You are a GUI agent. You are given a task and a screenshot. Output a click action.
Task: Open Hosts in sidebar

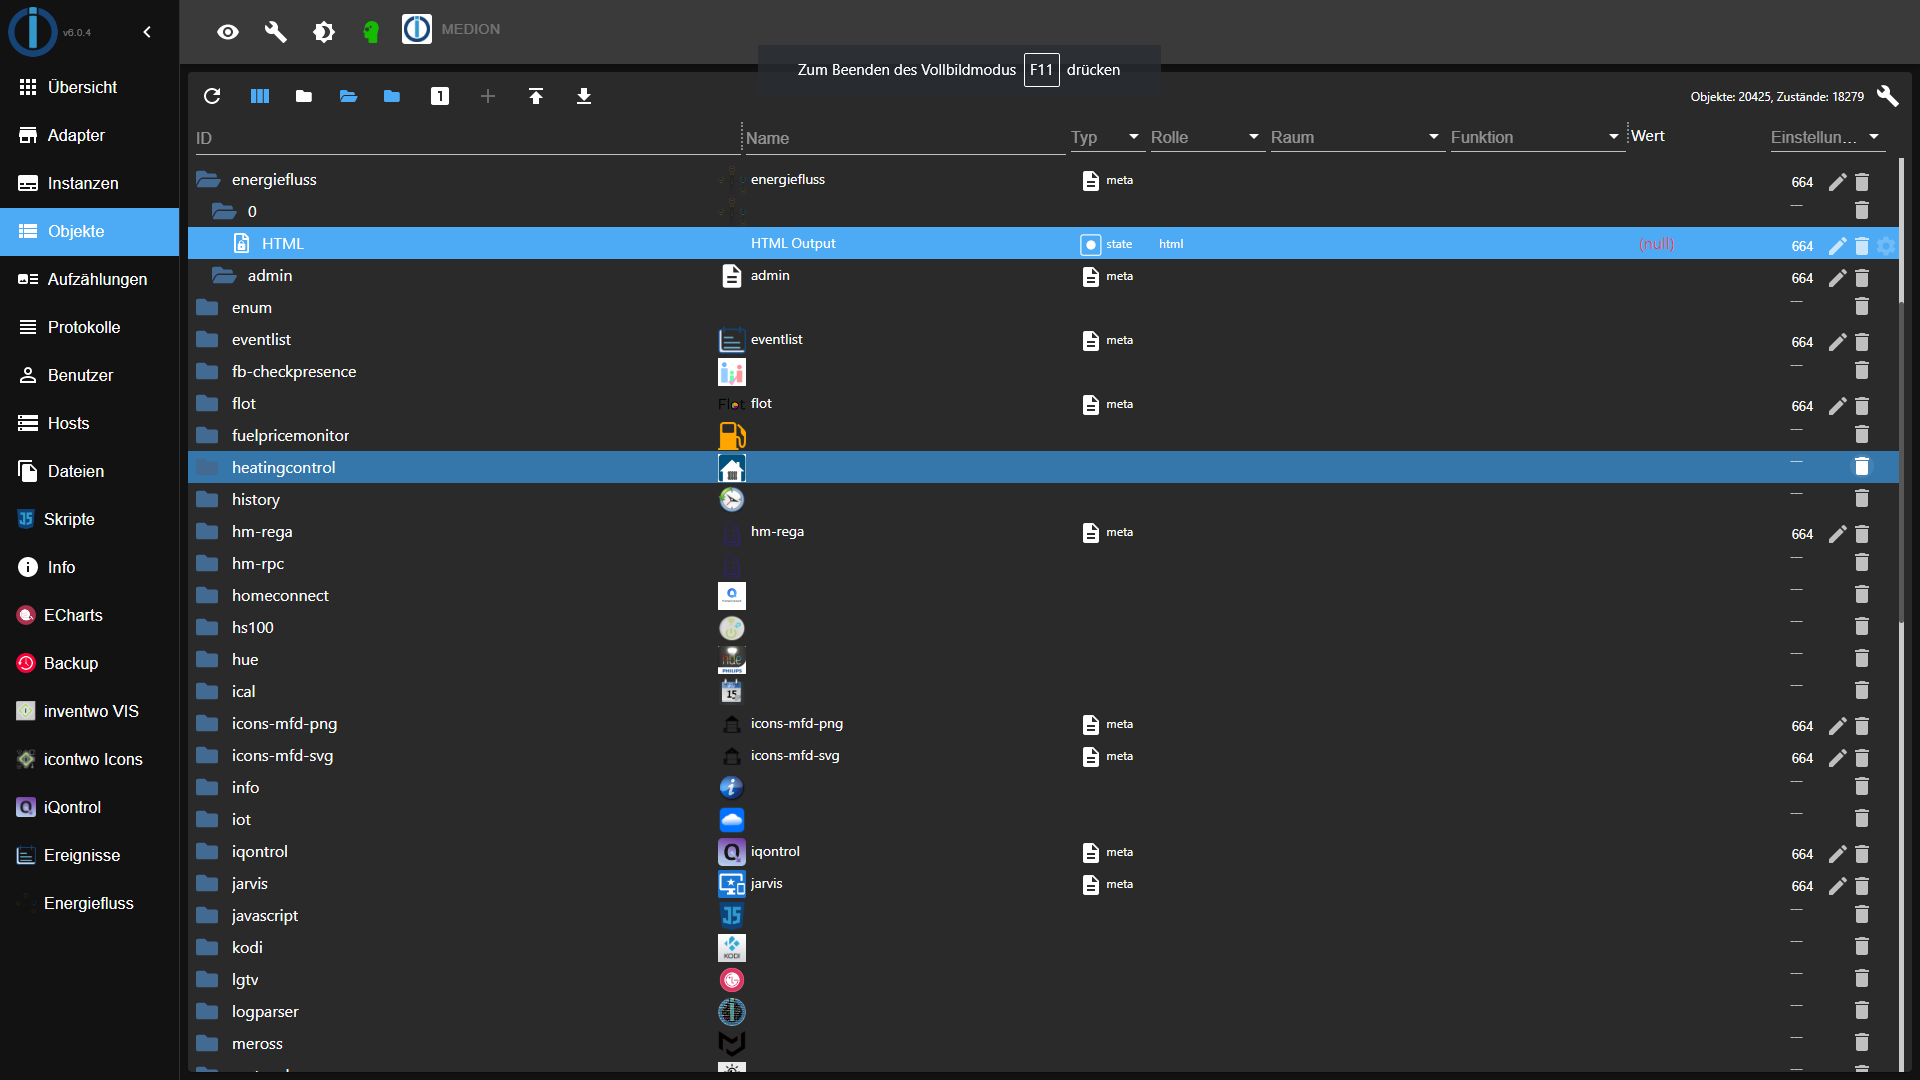pos(89,423)
